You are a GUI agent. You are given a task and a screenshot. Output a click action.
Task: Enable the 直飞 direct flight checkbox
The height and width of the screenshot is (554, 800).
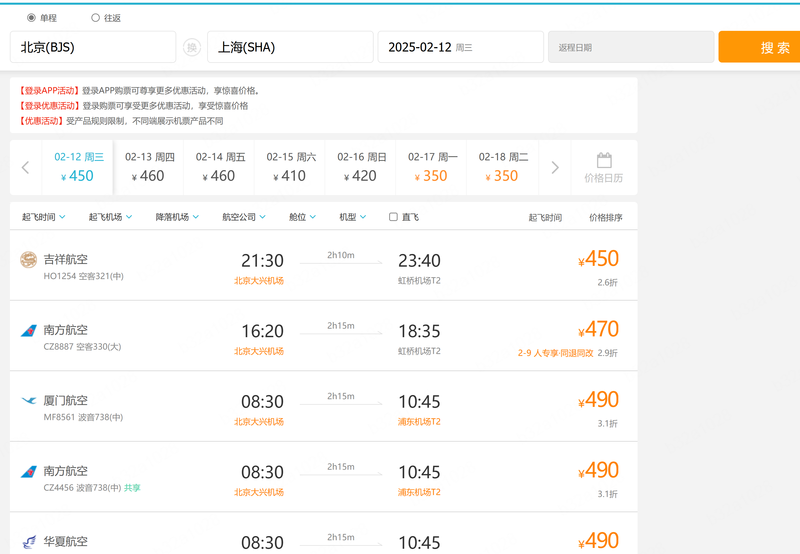click(393, 217)
